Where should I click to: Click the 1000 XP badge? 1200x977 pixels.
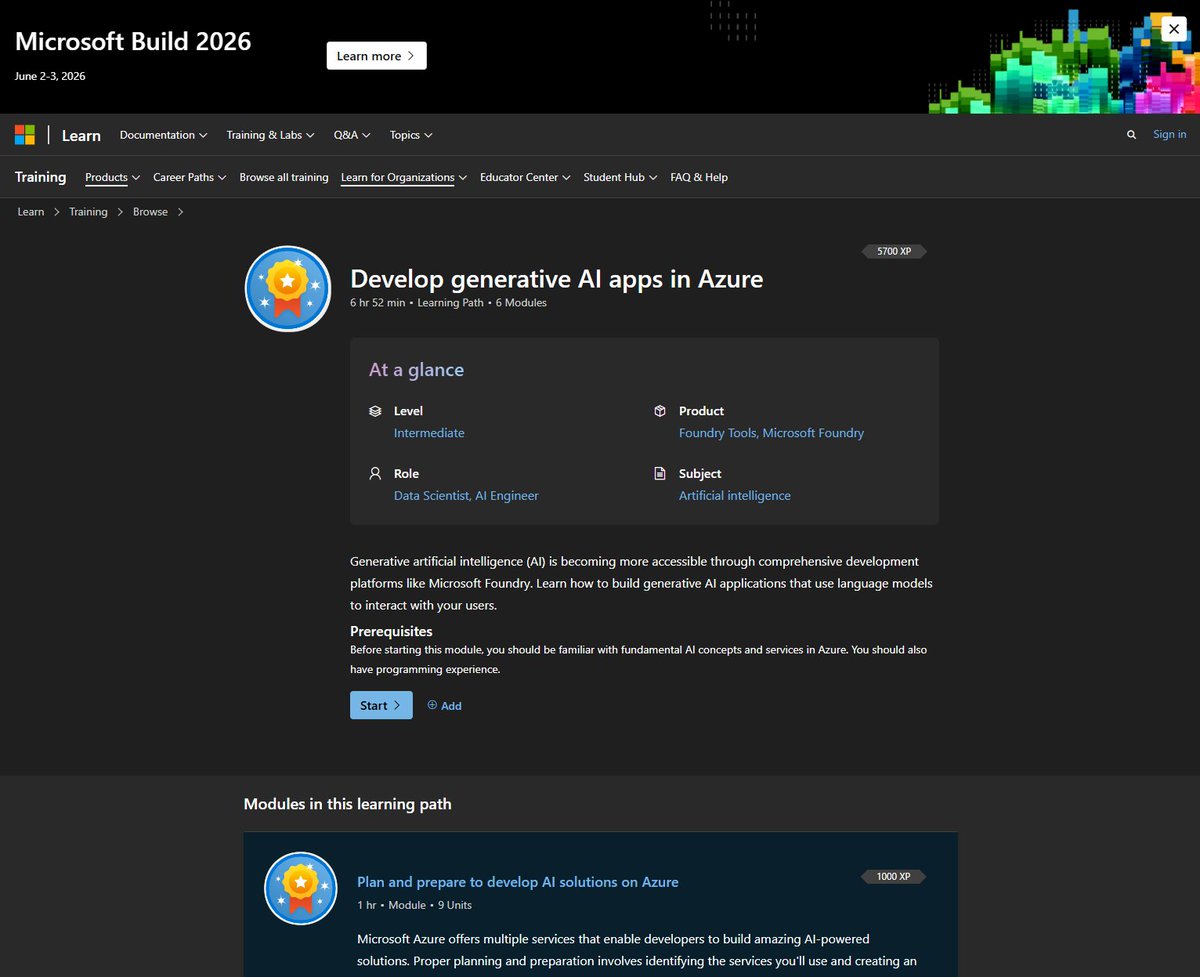click(894, 877)
